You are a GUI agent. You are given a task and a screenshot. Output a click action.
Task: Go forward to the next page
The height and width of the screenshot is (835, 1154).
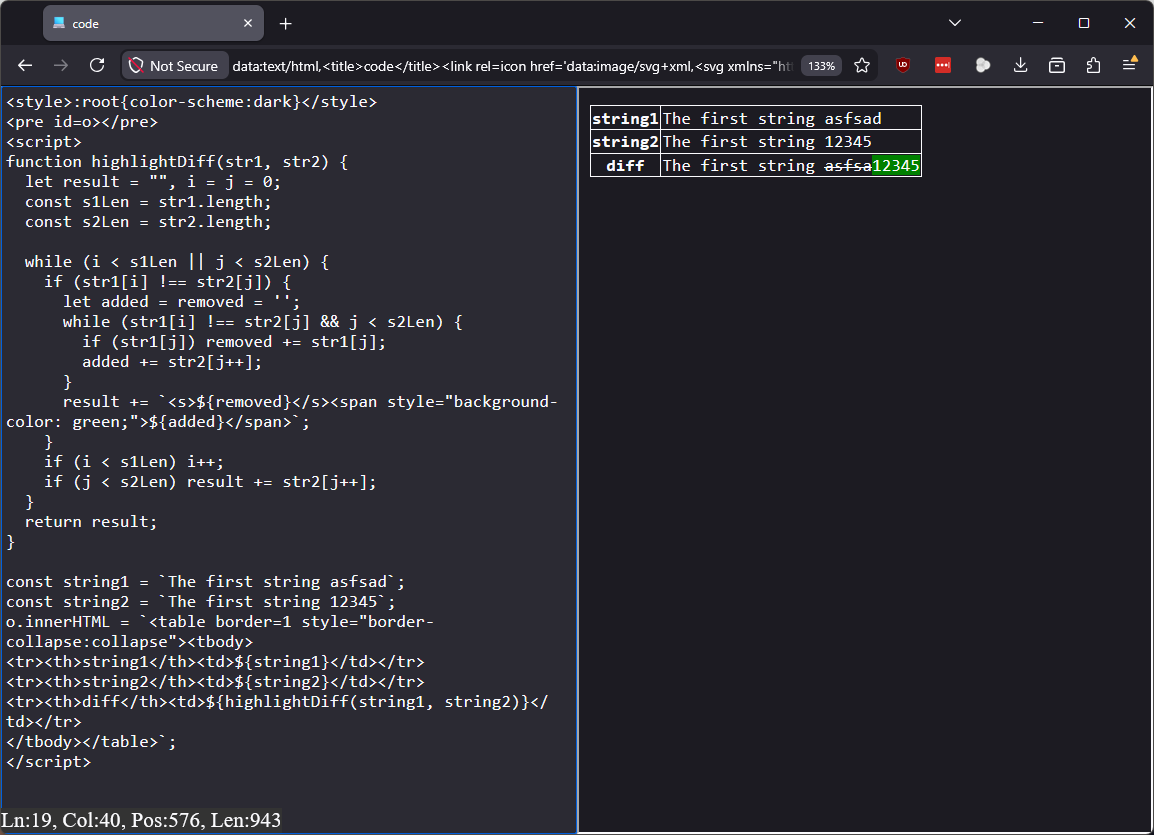(x=61, y=65)
